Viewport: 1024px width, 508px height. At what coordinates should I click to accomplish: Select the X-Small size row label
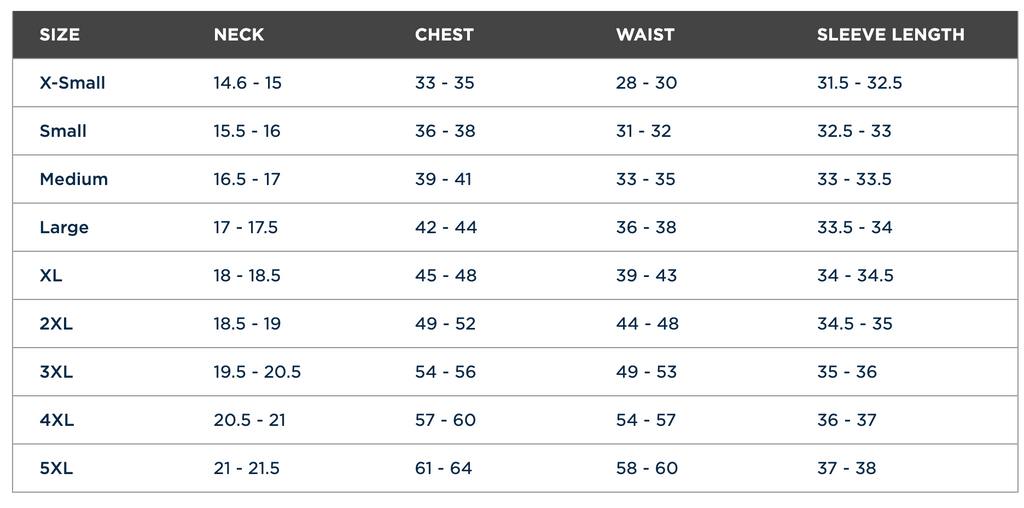(x=72, y=83)
